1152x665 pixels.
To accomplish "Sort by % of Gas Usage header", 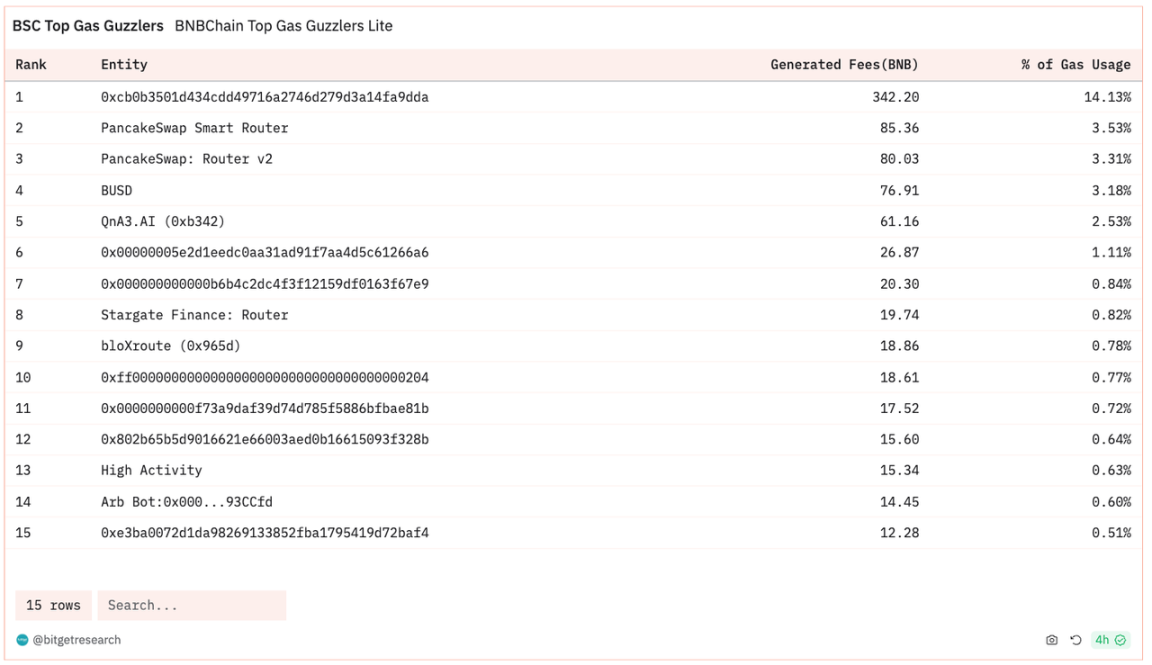I will [x=1076, y=65].
